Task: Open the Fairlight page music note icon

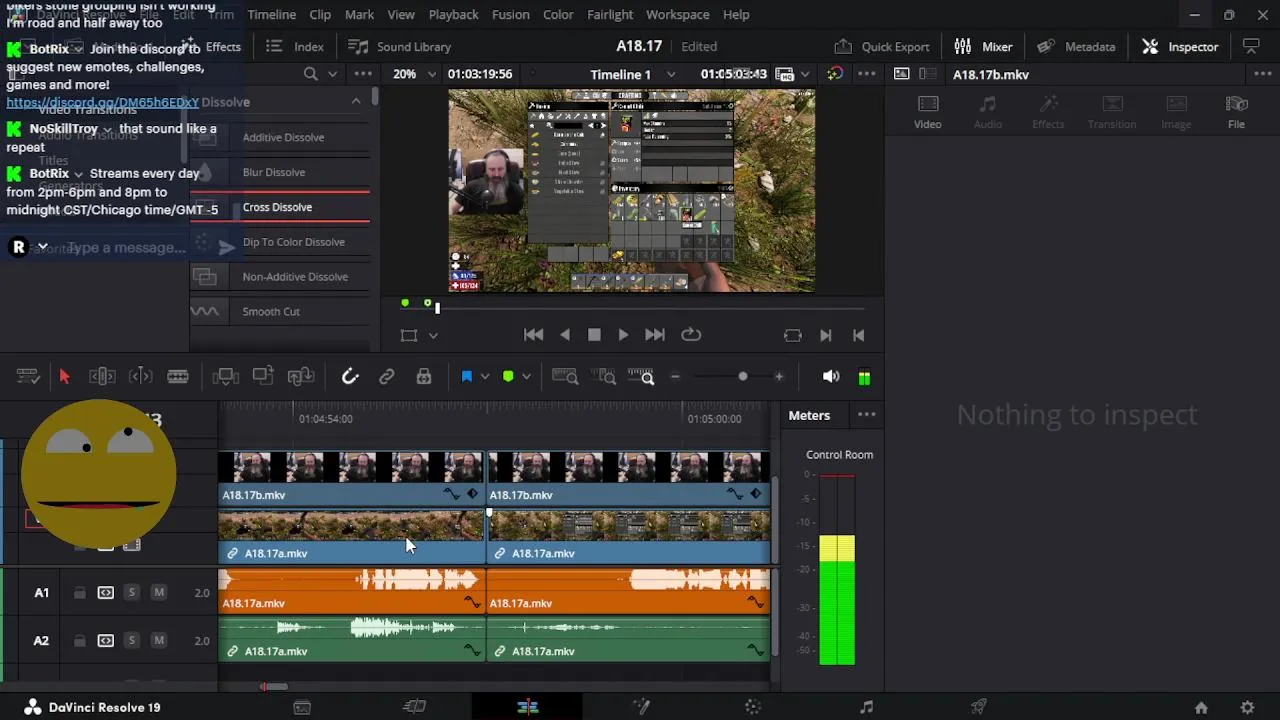Action: point(866,707)
